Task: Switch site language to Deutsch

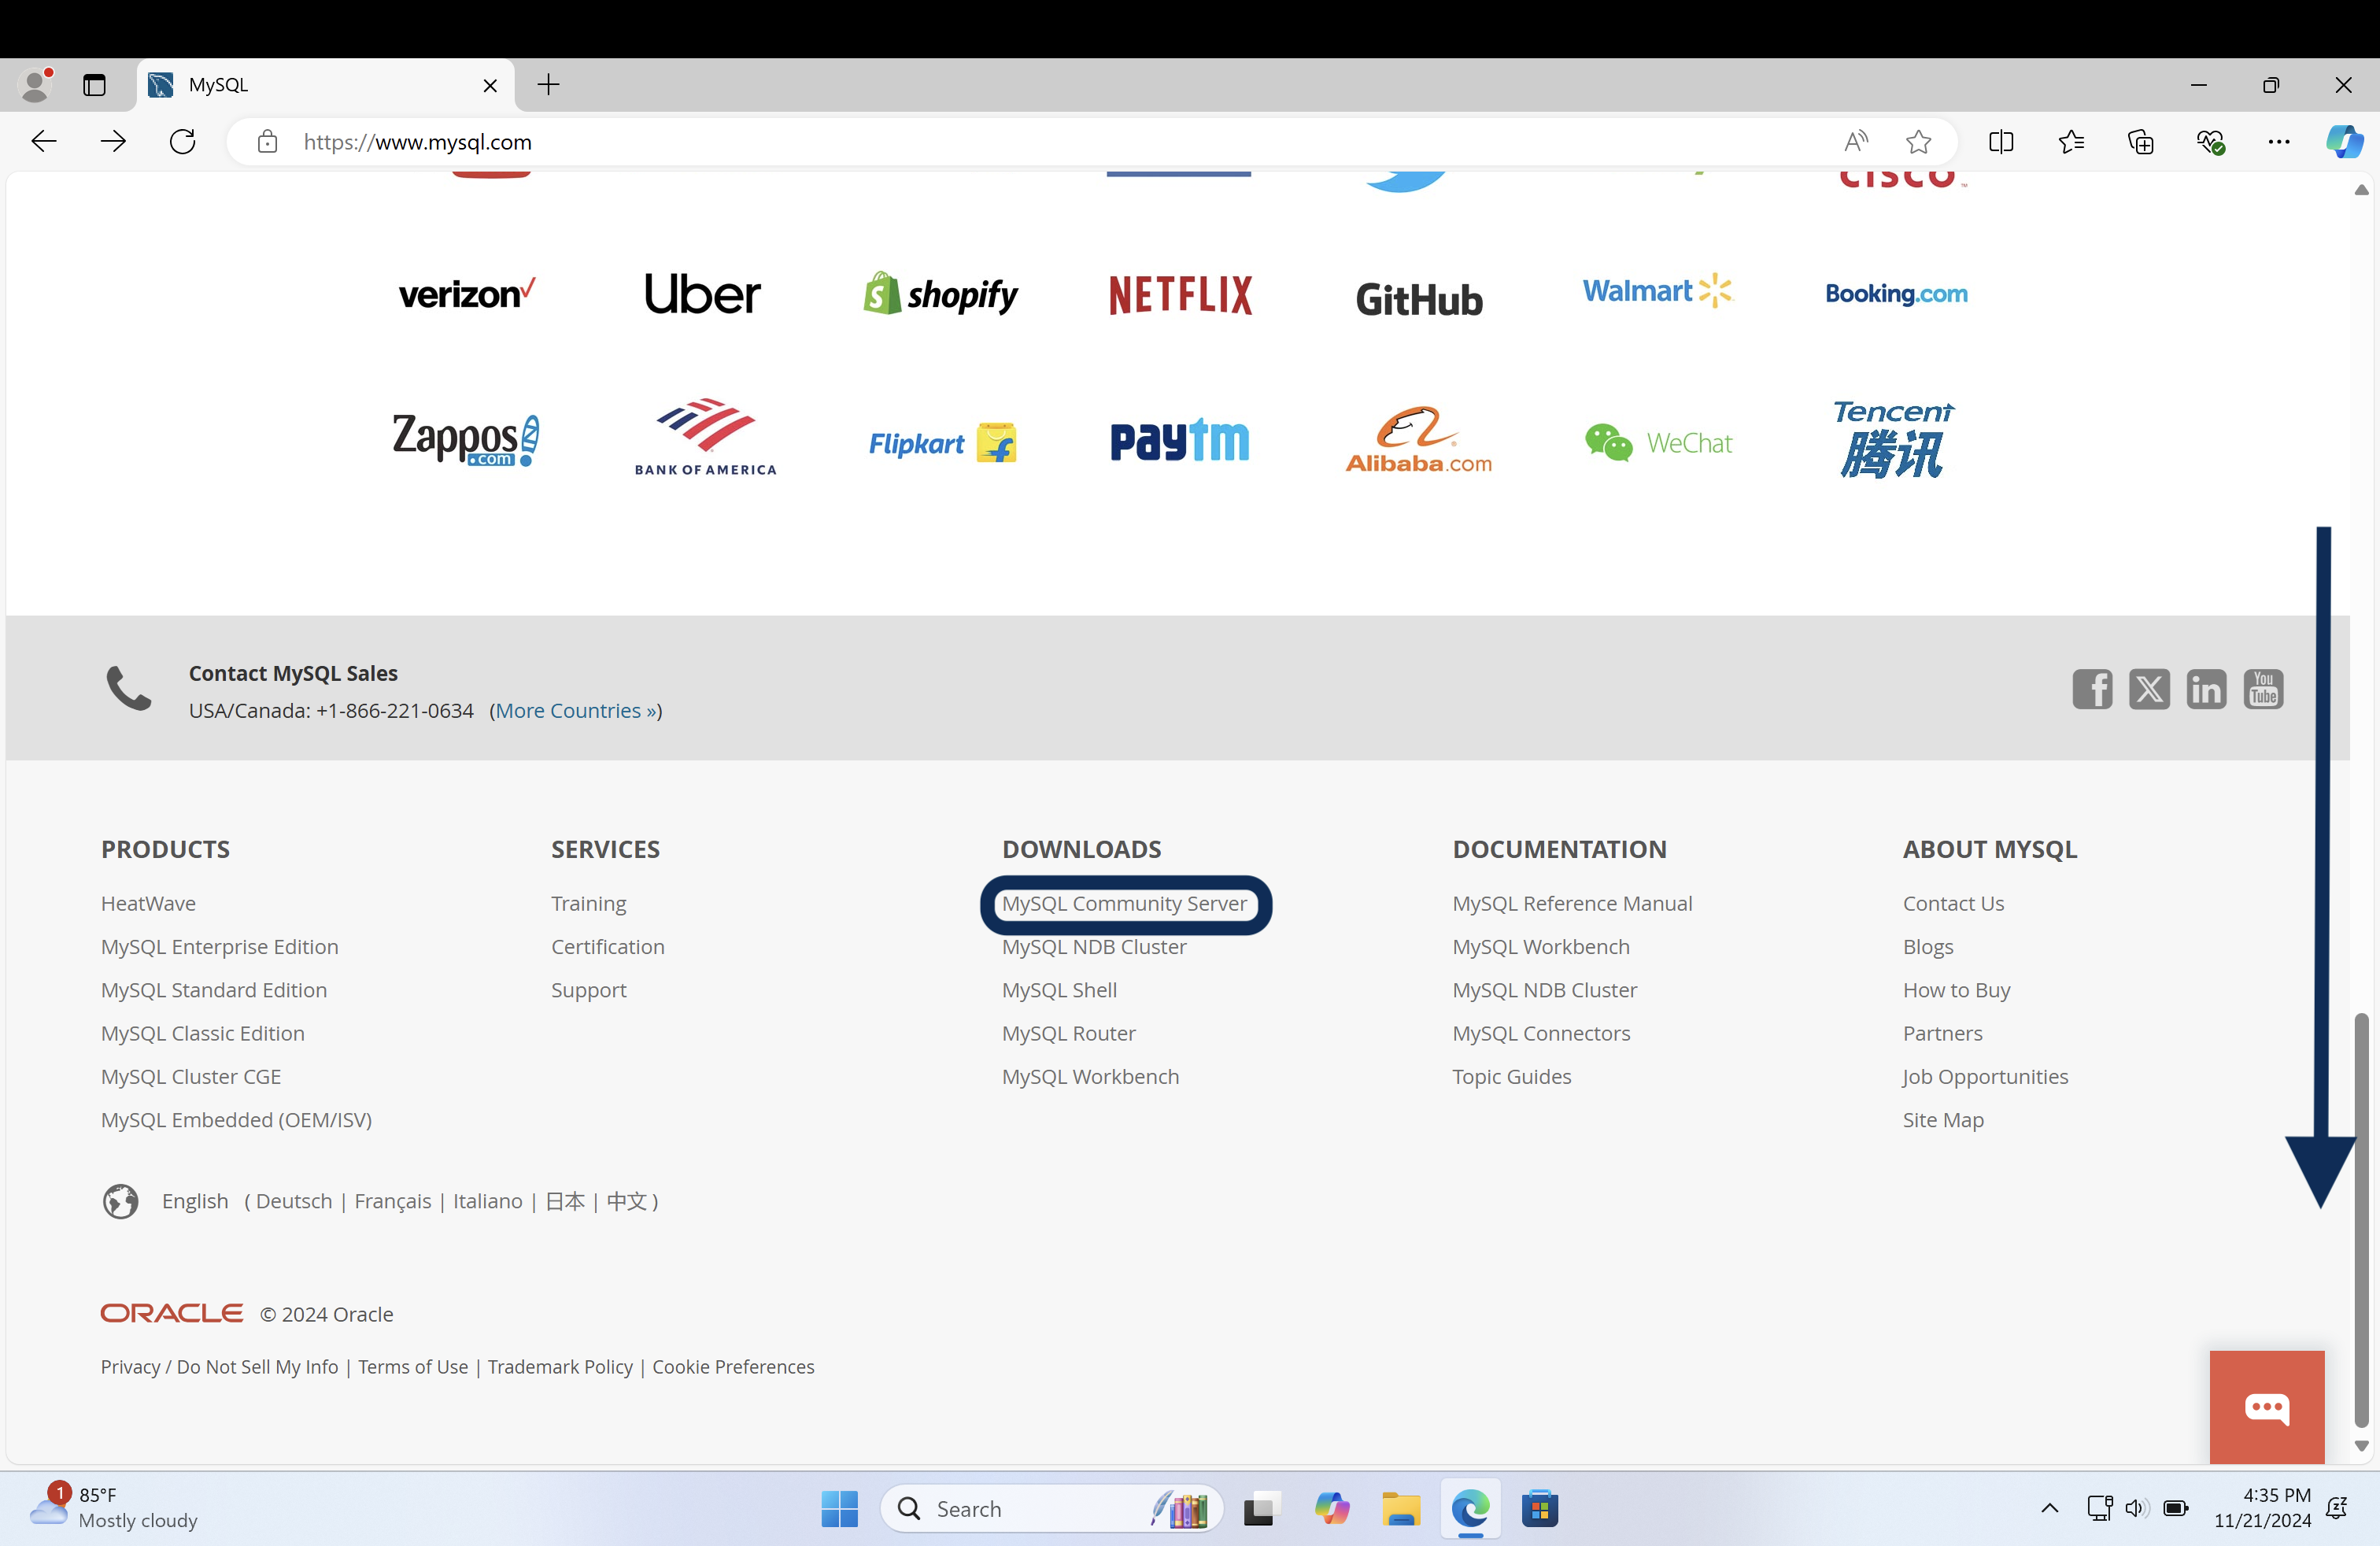Action: click(294, 1201)
